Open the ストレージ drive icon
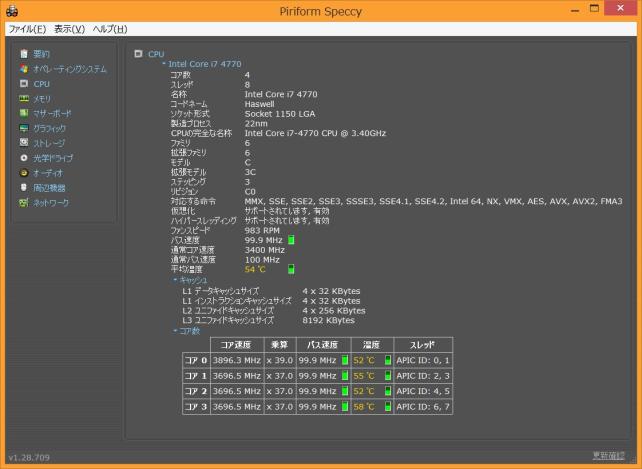Viewport: 642px width, 469px height. click(x=23, y=143)
